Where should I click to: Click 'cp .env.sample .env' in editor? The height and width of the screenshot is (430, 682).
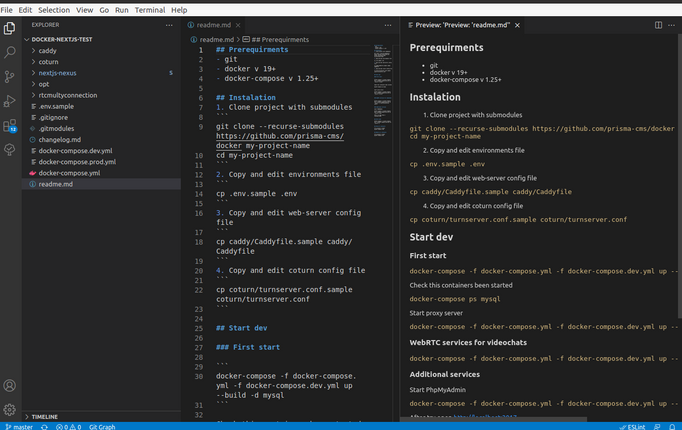point(257,194)
